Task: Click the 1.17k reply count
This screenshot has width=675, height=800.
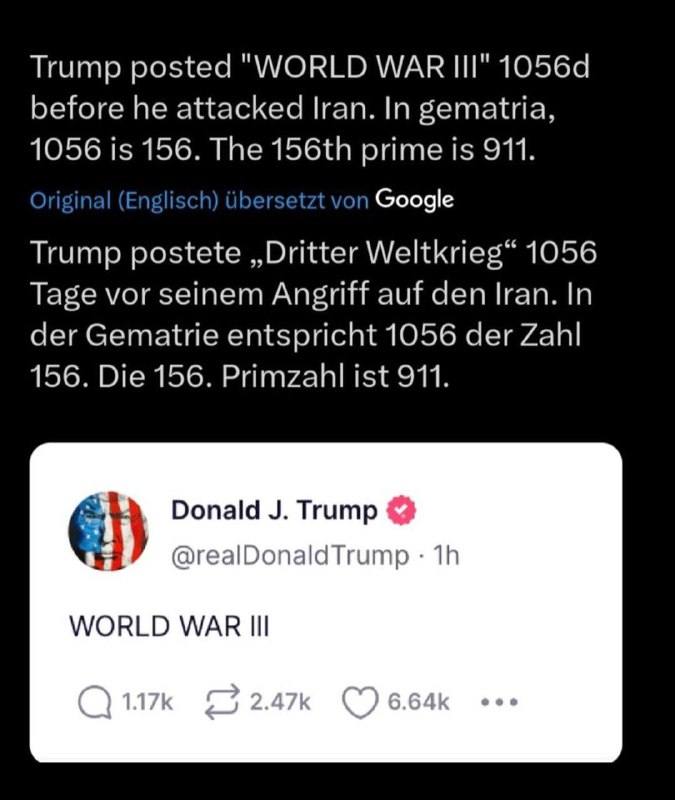Action: click(147, 703)
